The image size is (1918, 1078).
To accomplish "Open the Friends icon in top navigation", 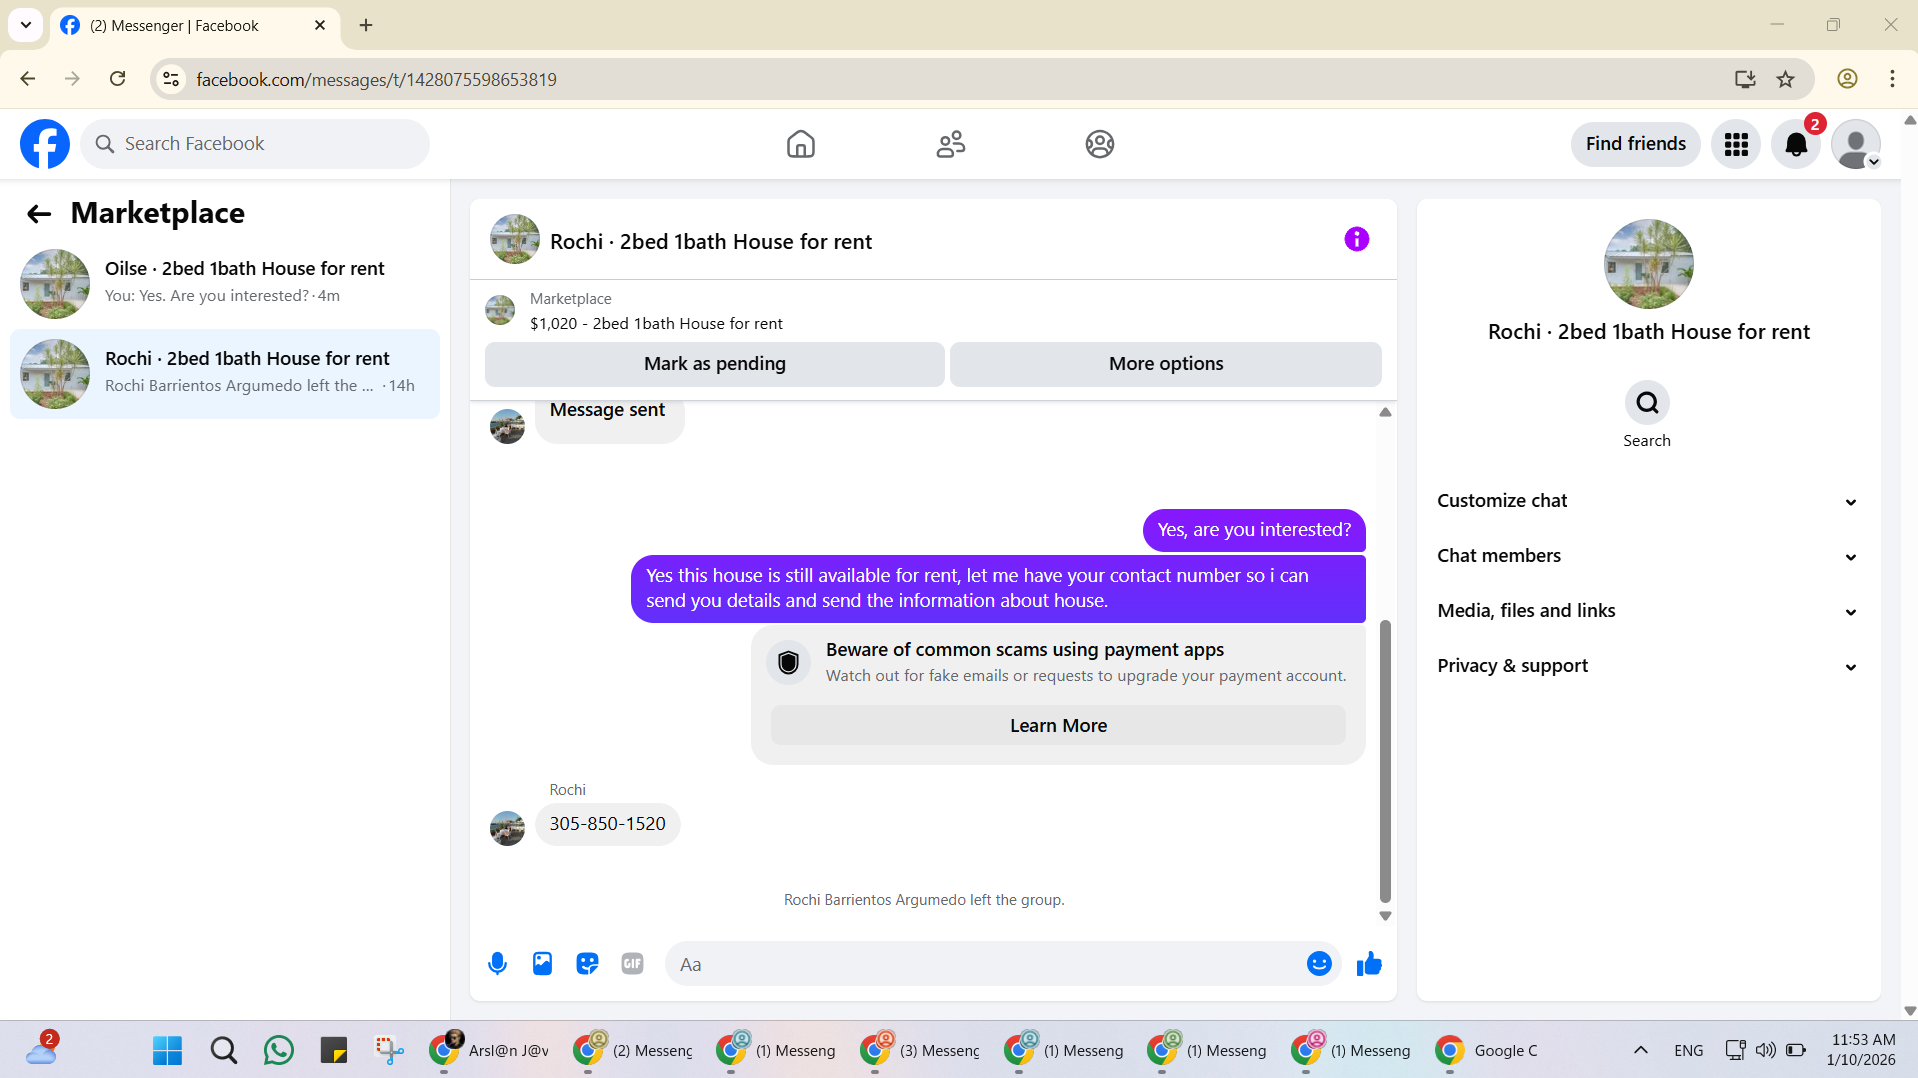I will point(950,144).
